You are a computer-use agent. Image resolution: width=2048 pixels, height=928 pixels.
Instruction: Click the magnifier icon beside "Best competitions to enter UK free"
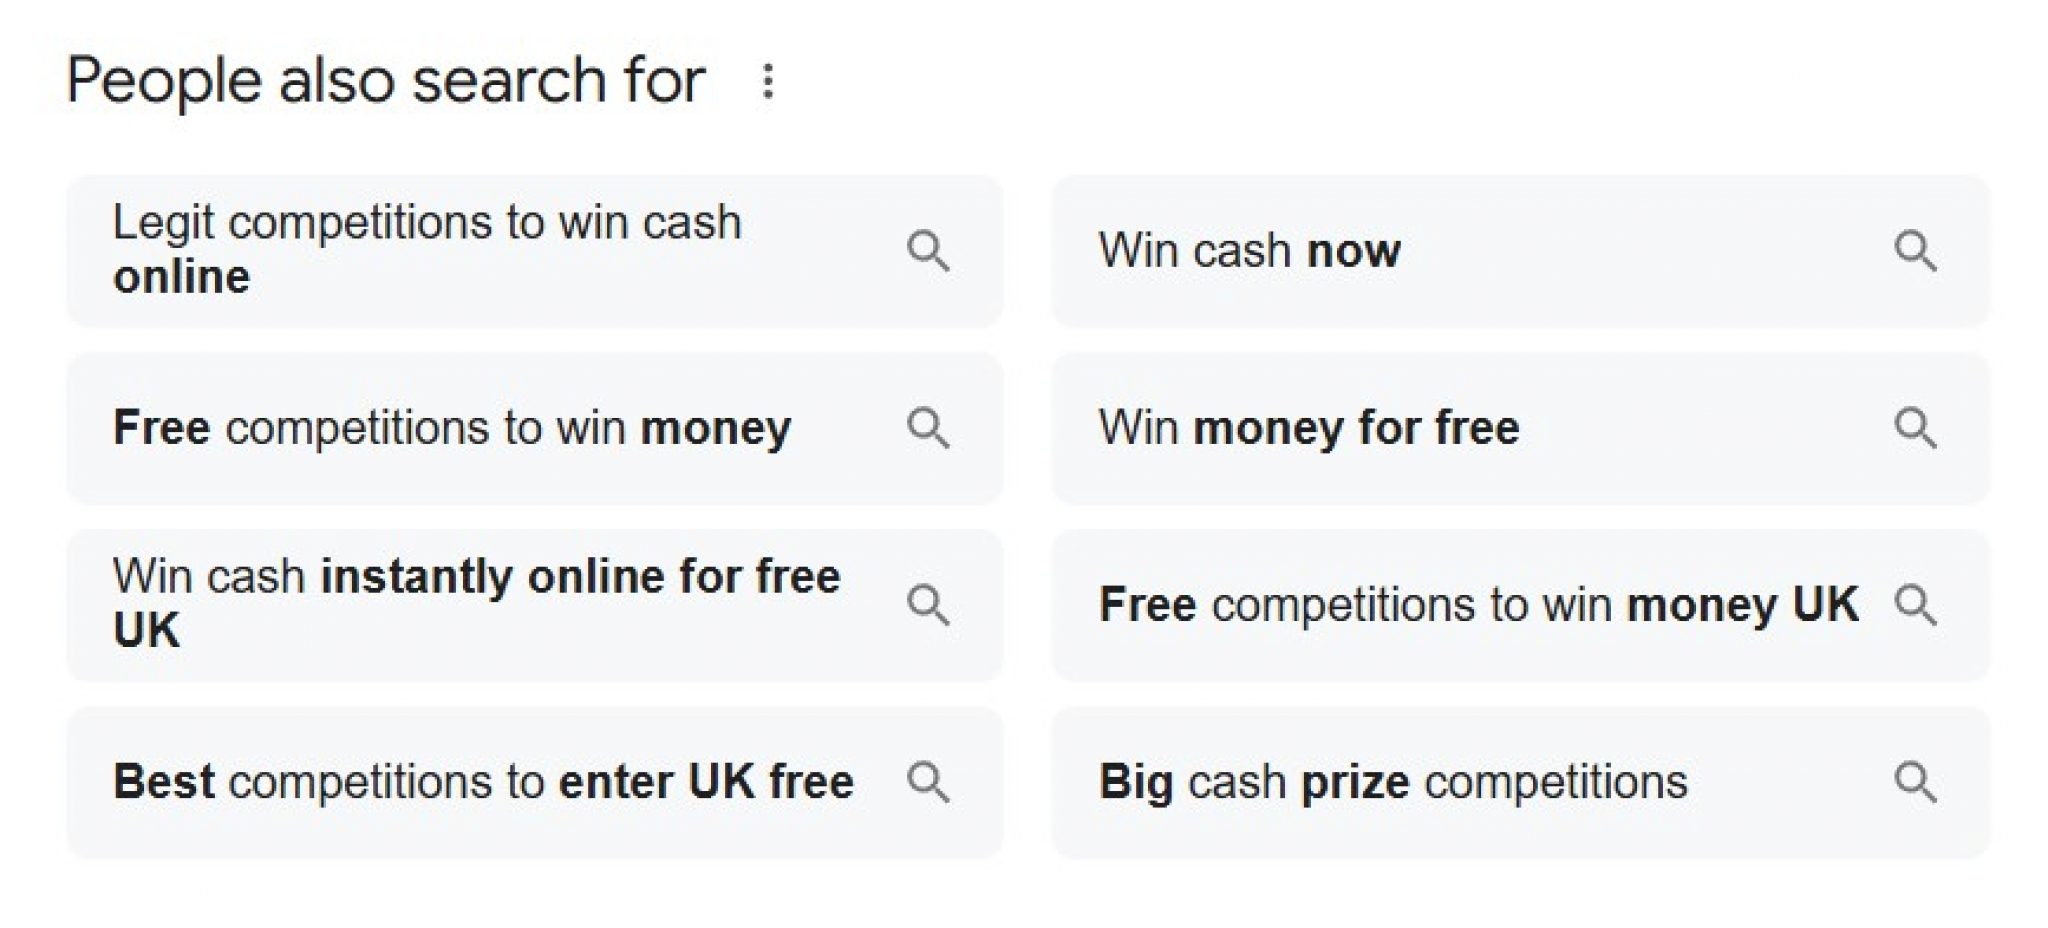tap(933, 781)
